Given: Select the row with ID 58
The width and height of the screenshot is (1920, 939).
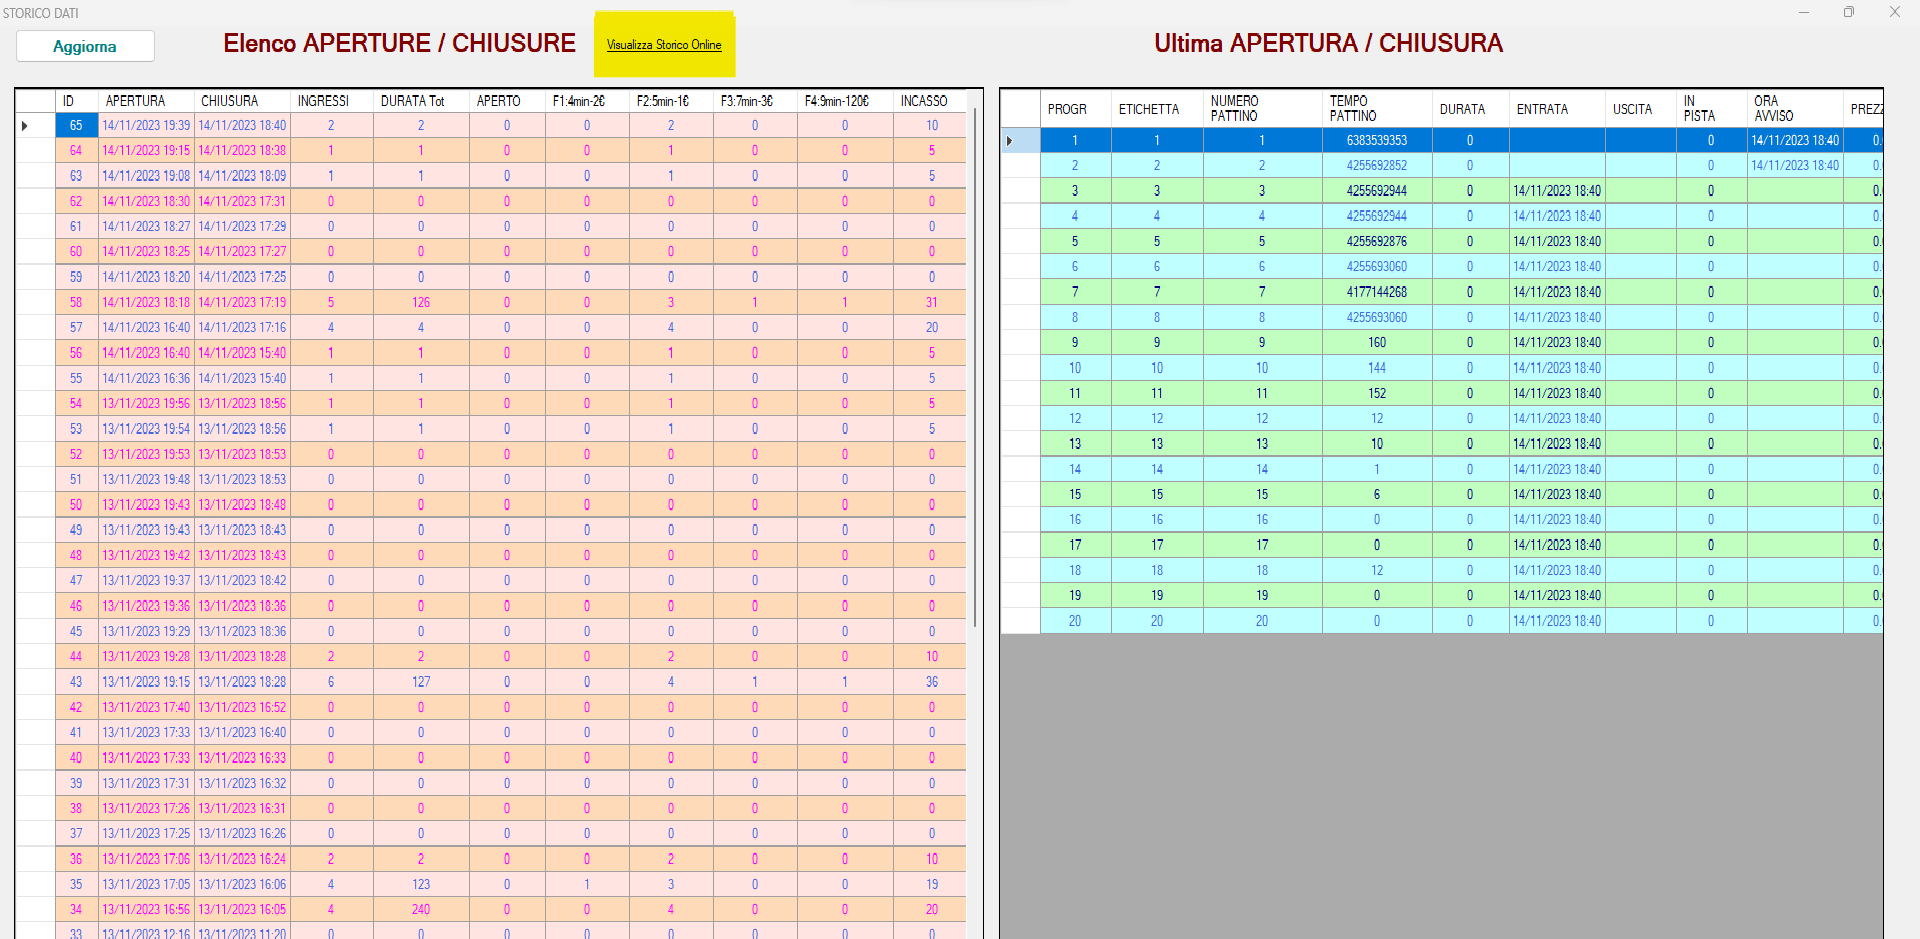Looking at the screenshot, I should click(x=76, y=302).
